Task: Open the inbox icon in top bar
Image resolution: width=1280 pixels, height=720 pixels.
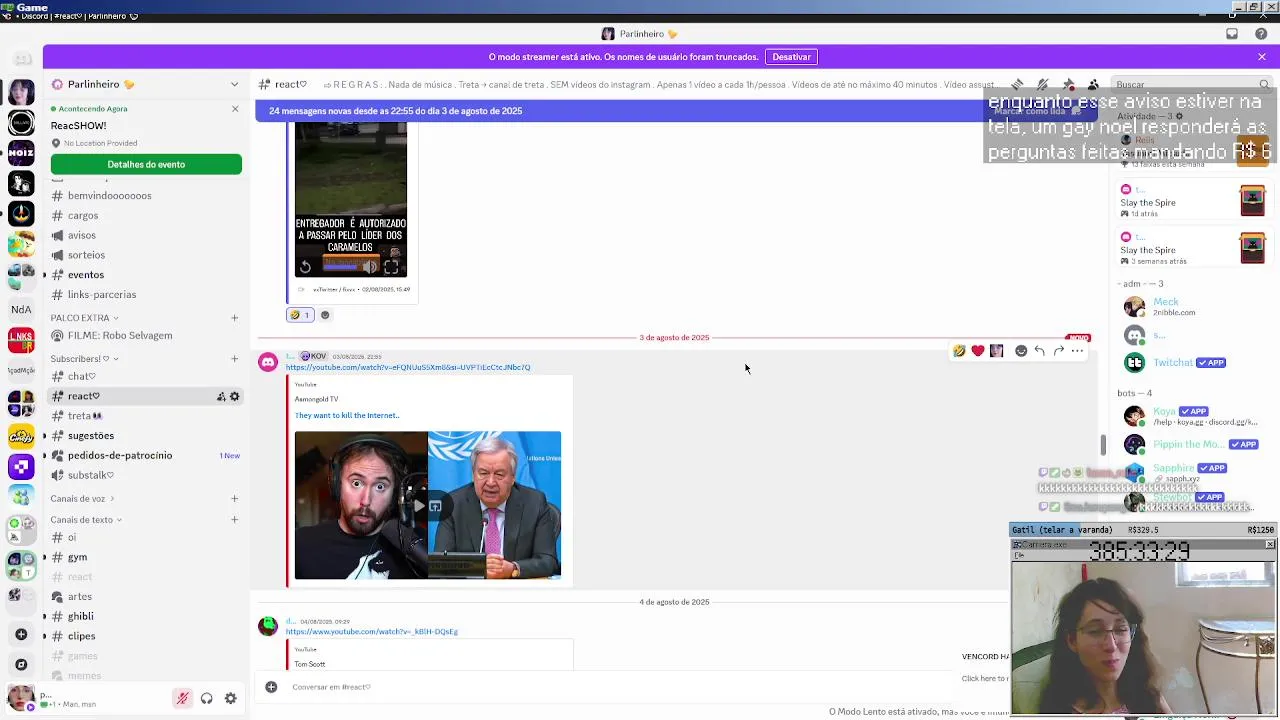Action: point(1232,34)
